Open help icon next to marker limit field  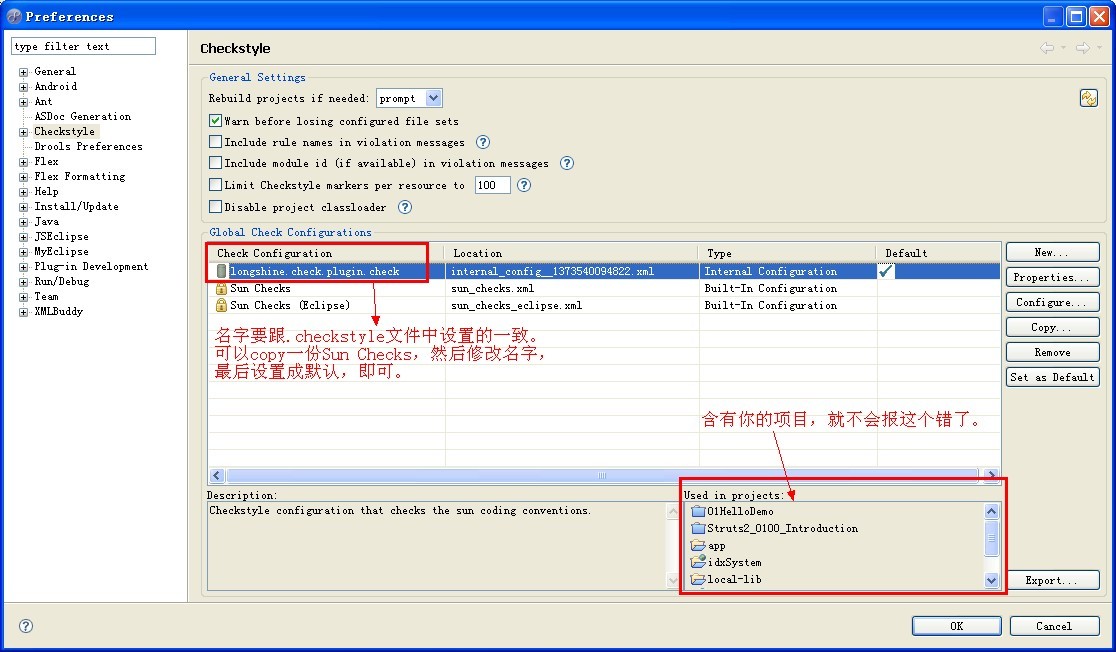[524, 185]
